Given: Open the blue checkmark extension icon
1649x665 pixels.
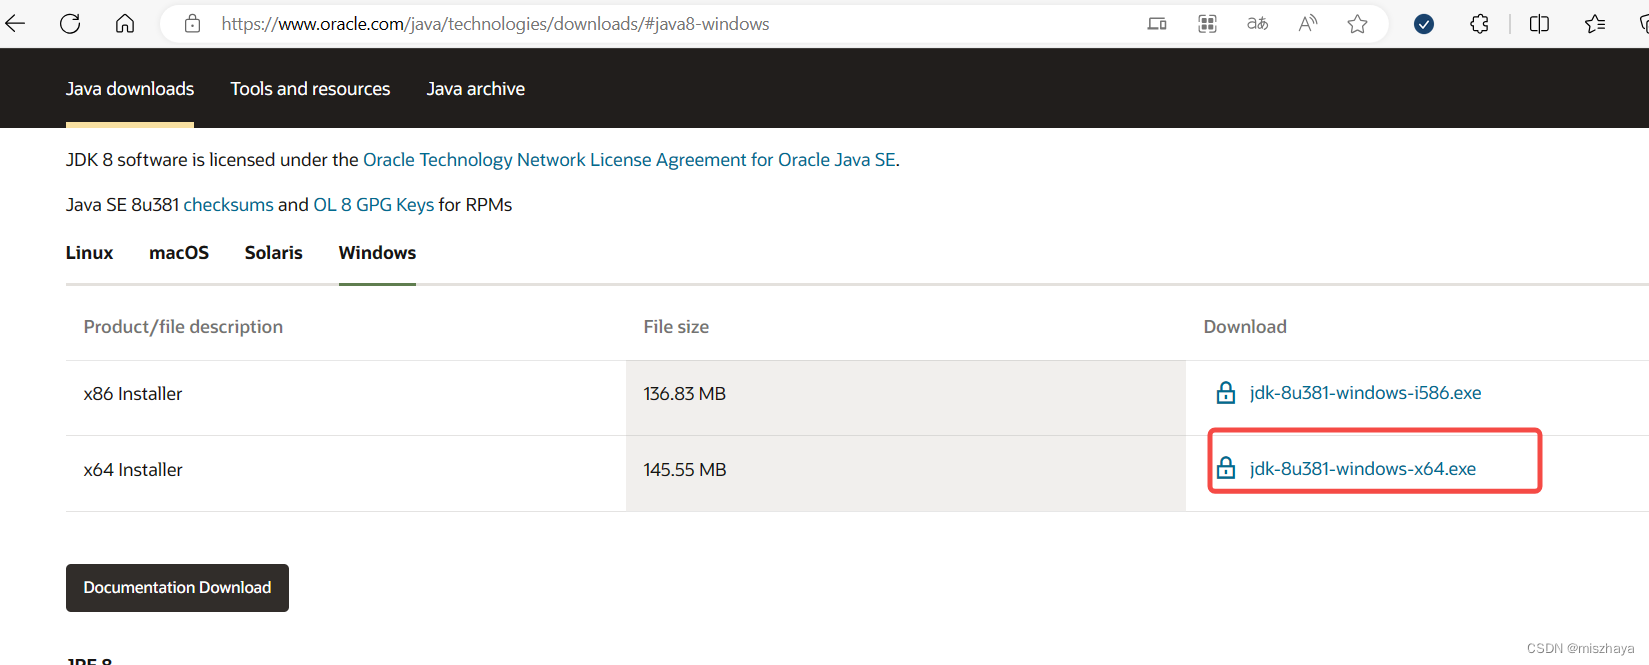Looking at the screenshot, I should pos(1424,24).
